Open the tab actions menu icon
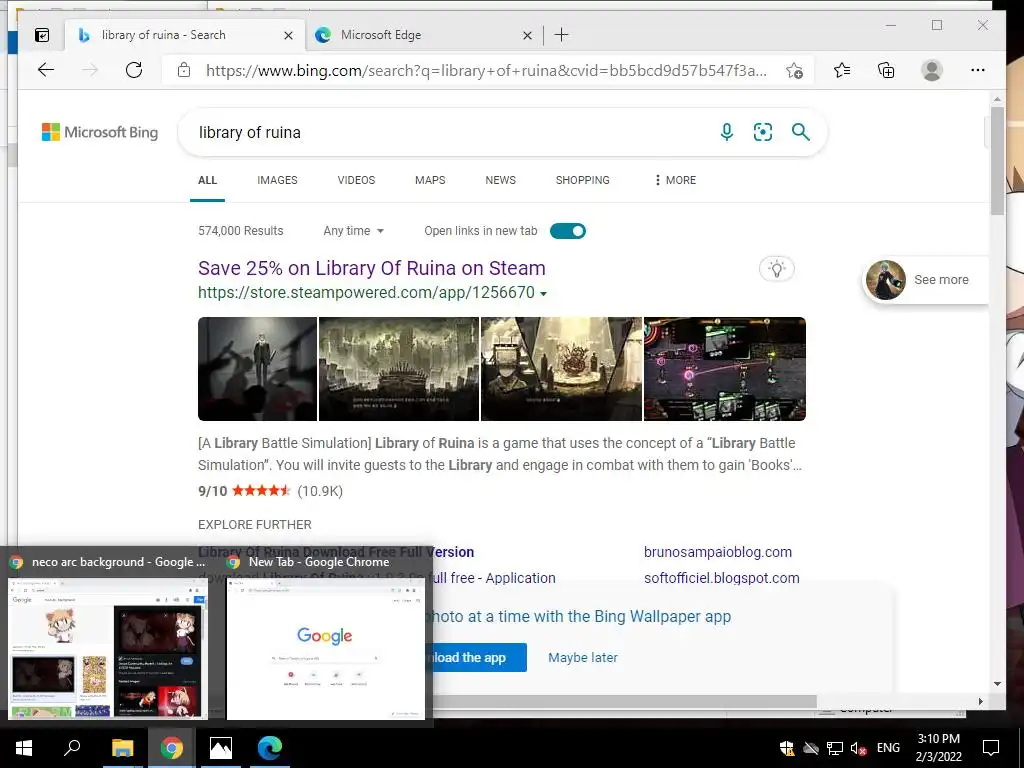 tap(42, 35)
